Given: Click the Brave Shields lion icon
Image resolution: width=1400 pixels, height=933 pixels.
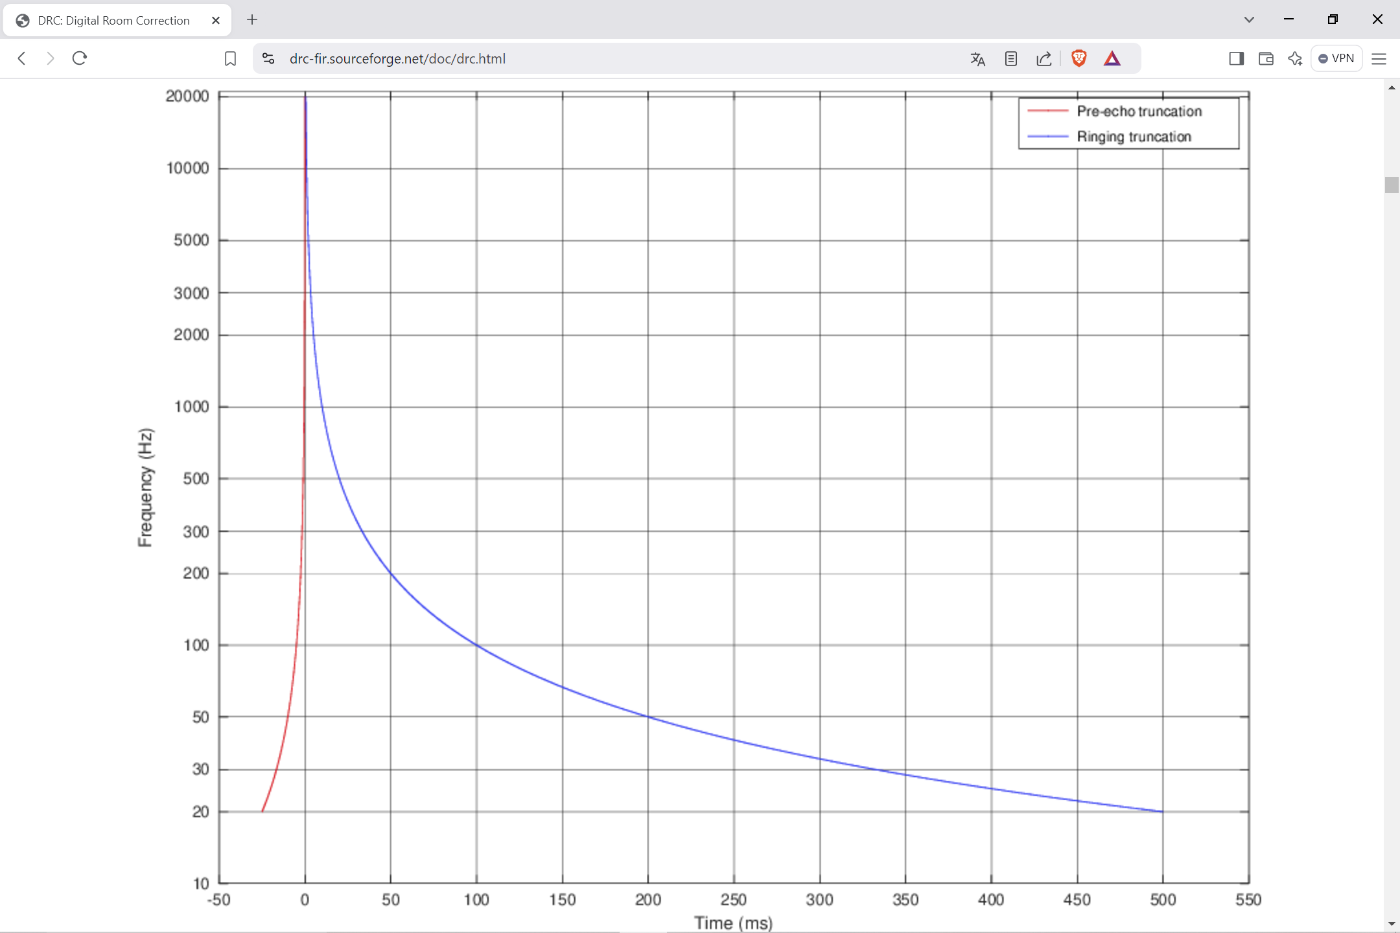Looking at the screenshot, I should 1078,59.
